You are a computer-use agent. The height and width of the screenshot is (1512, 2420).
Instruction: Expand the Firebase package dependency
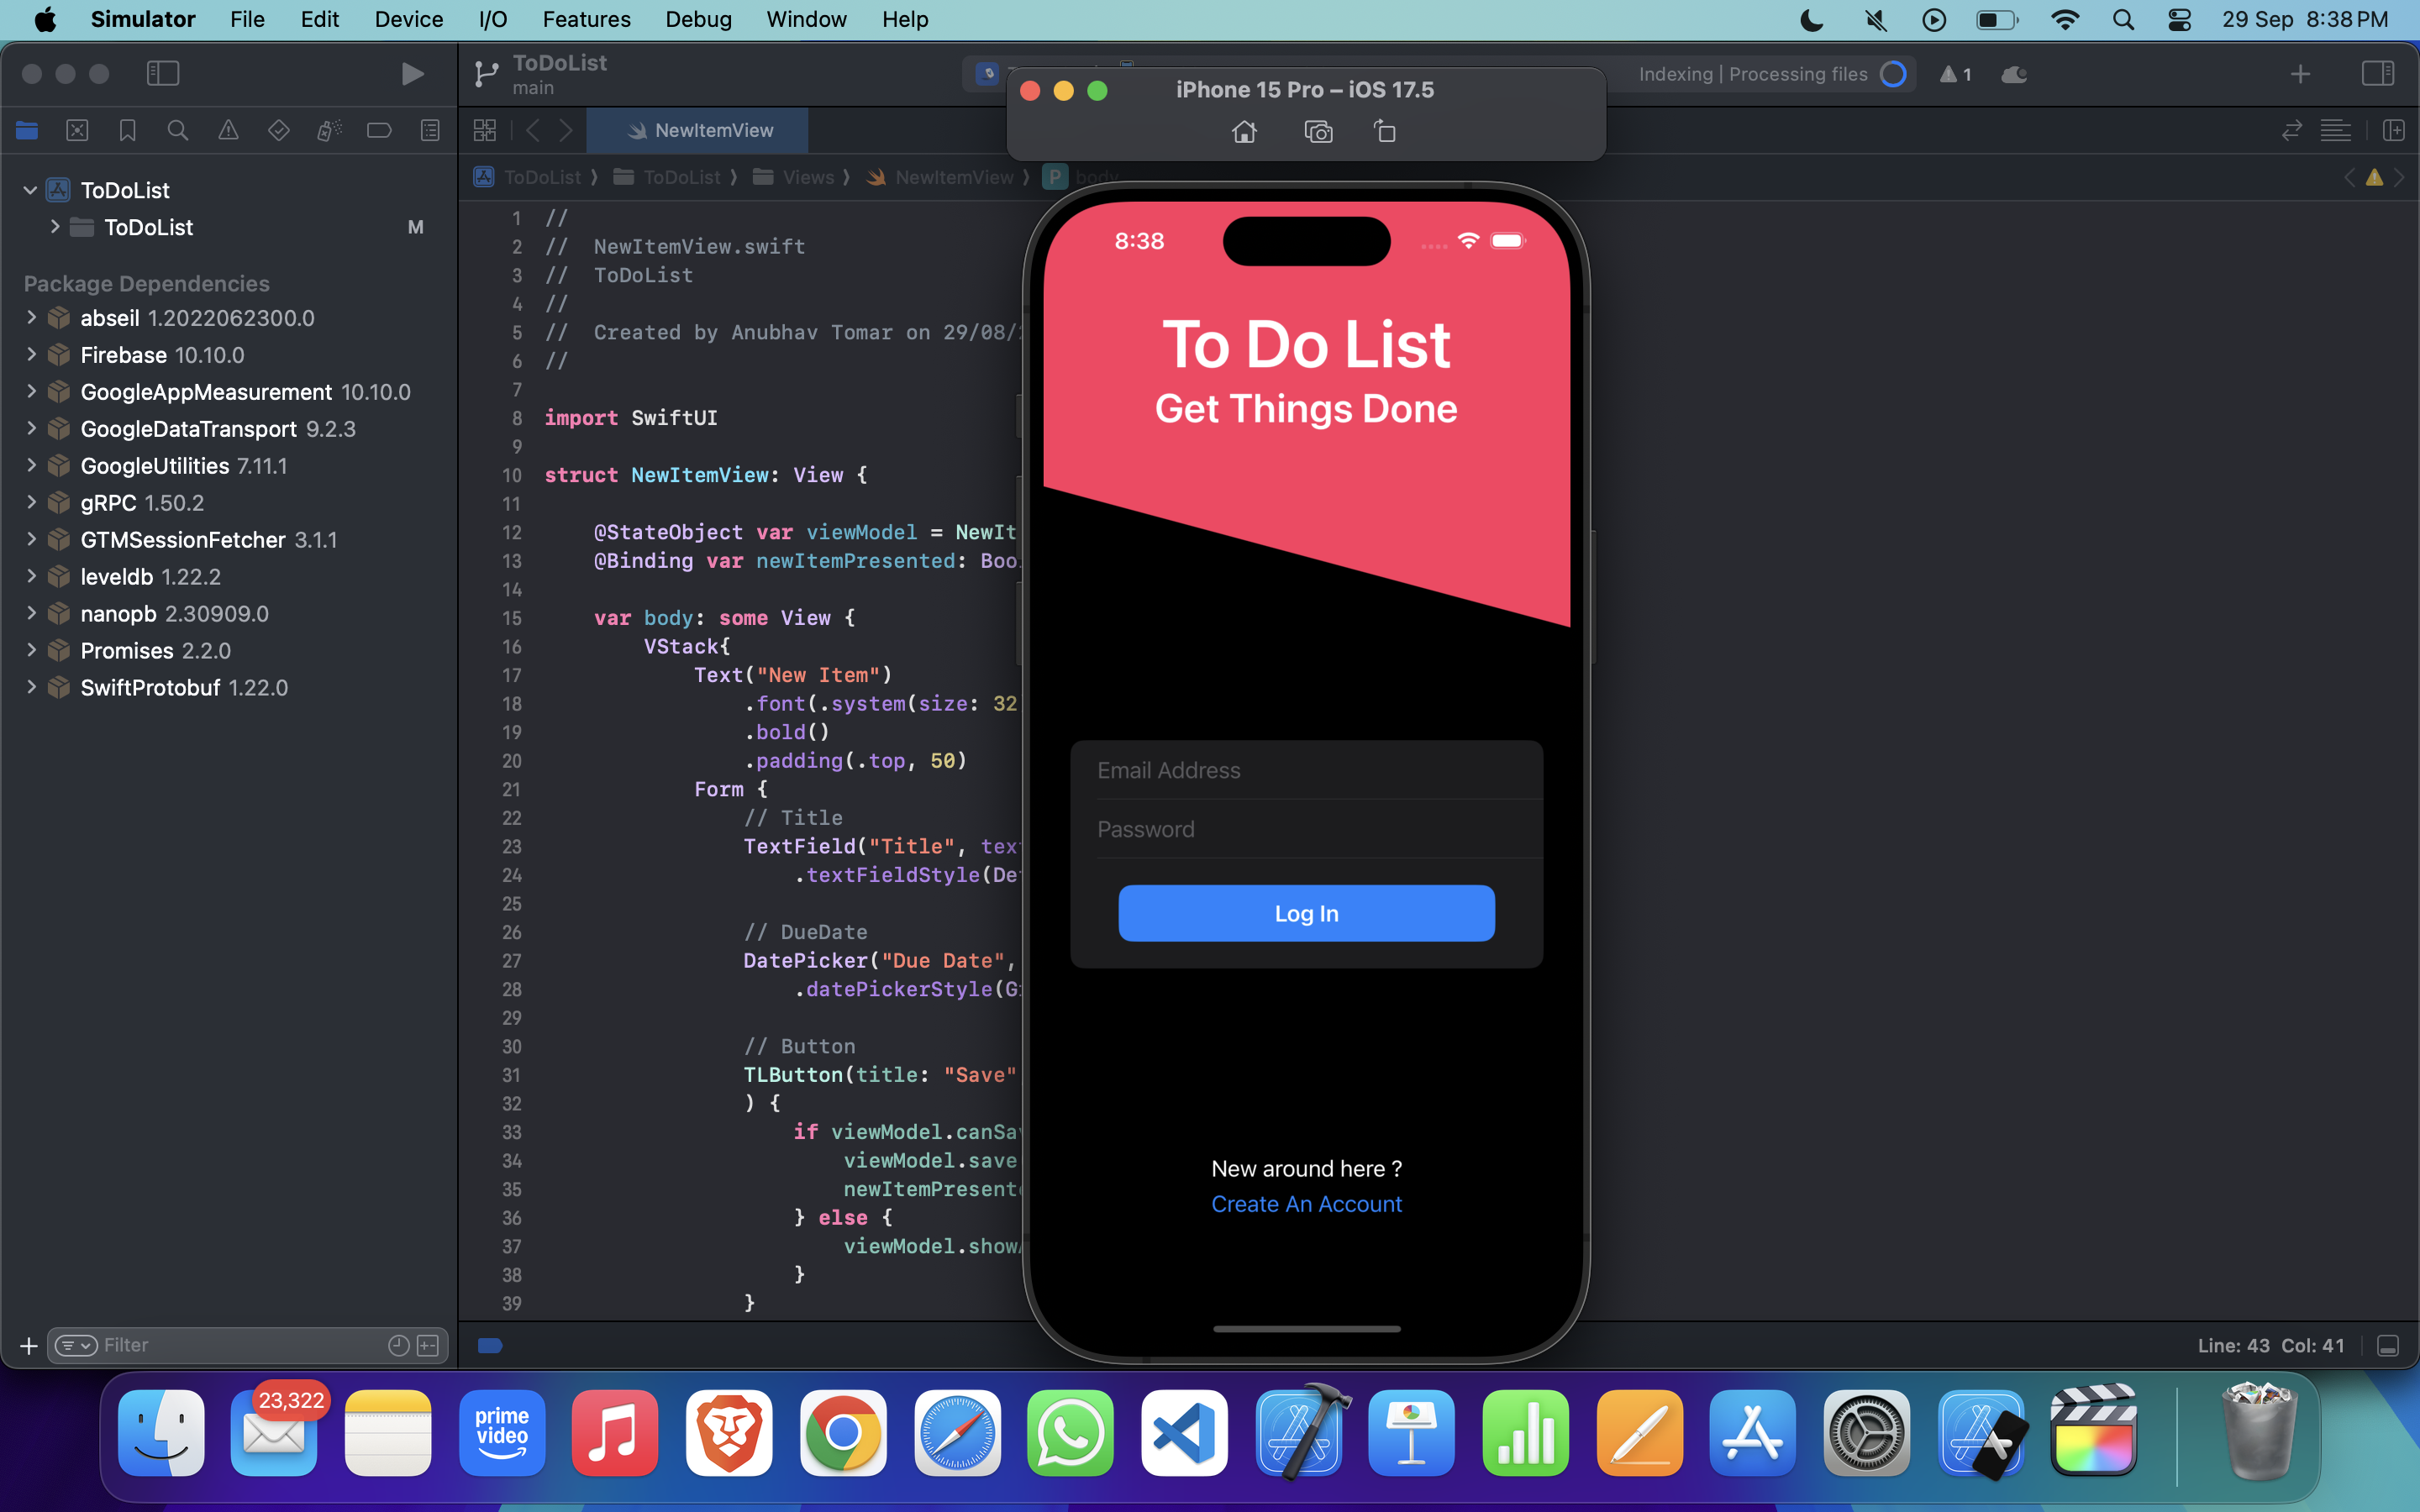[31, 355]
